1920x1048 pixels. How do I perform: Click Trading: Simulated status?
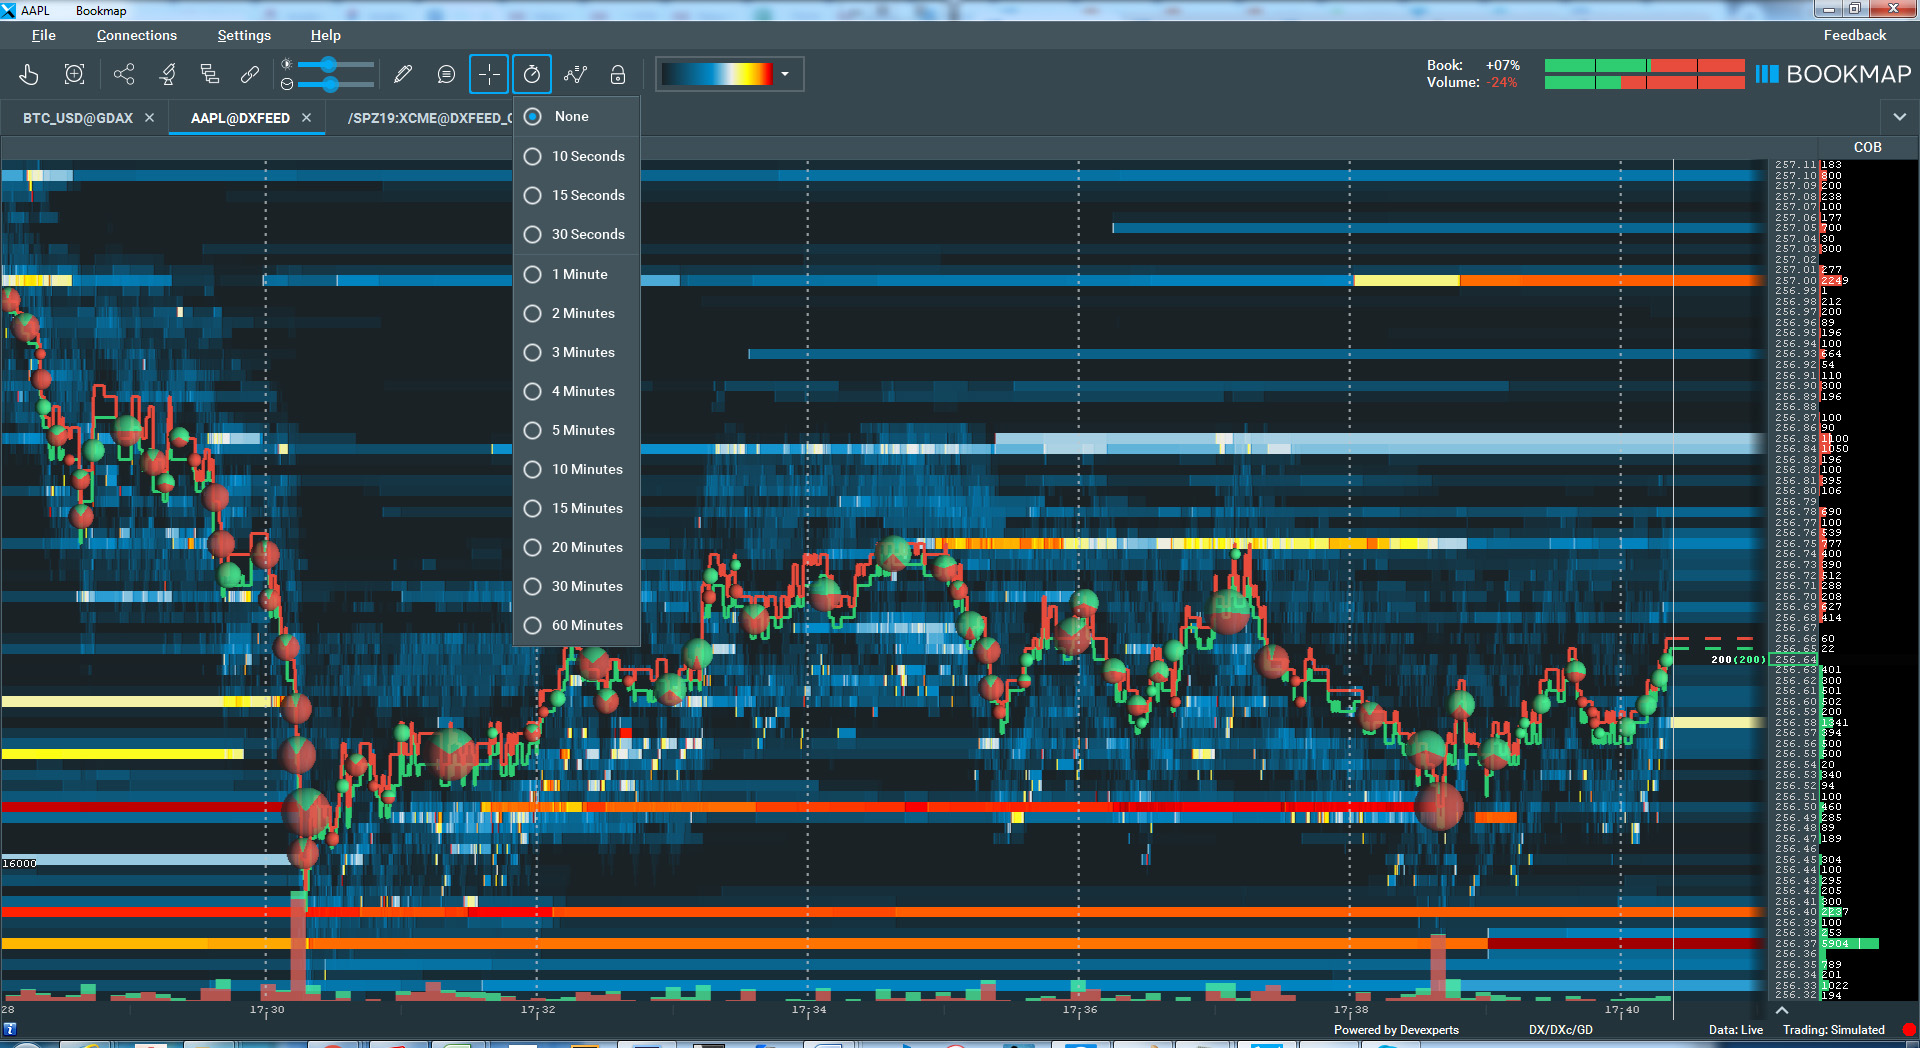(x=1834, y=1029)
